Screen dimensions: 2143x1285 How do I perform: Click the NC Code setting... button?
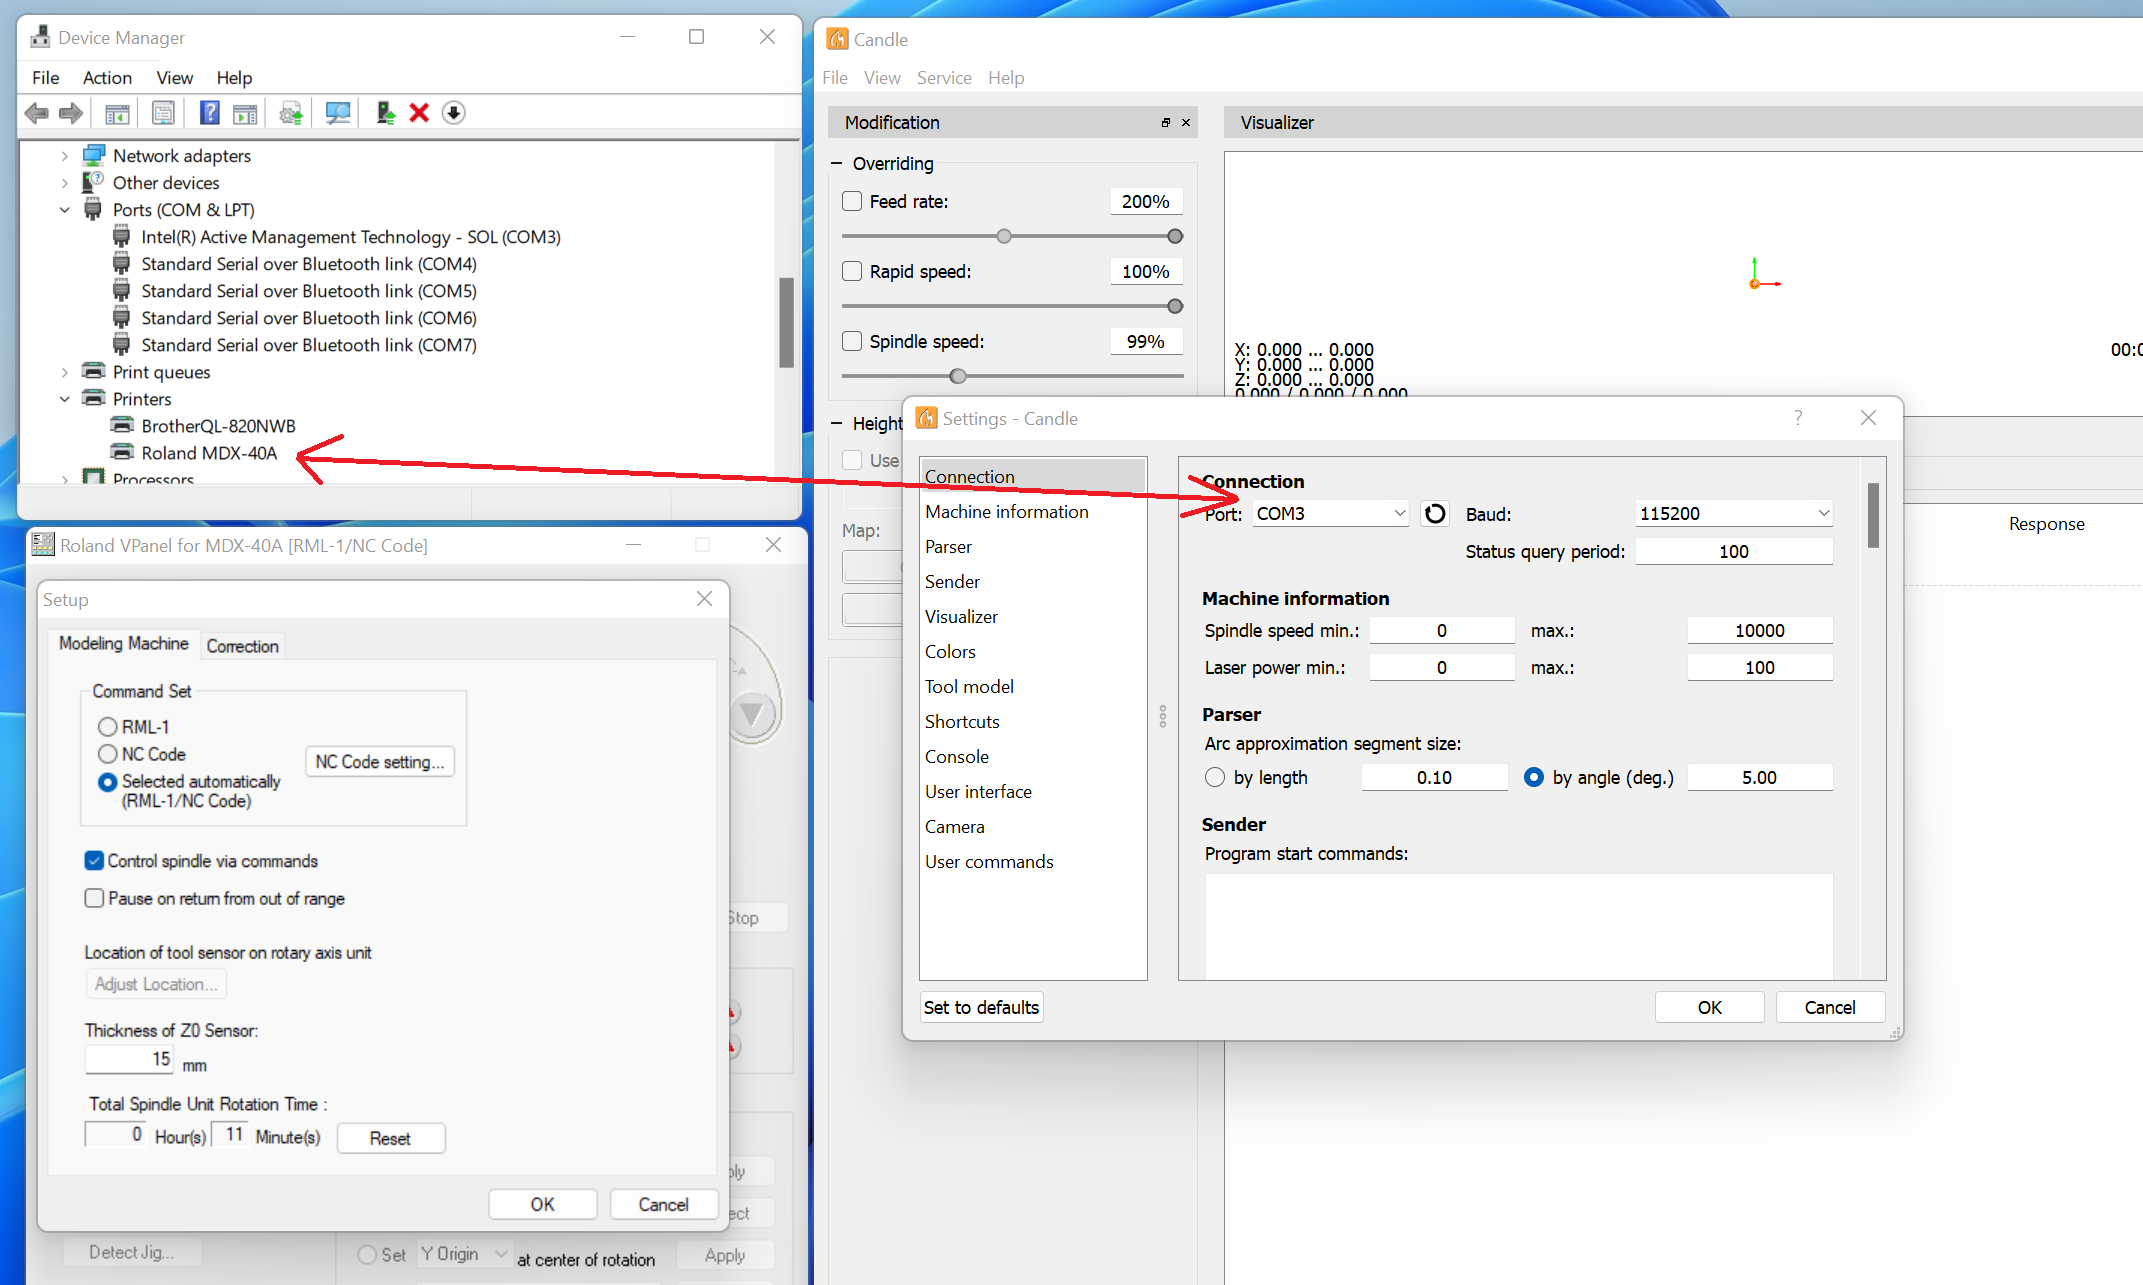(x=380, y=762)
